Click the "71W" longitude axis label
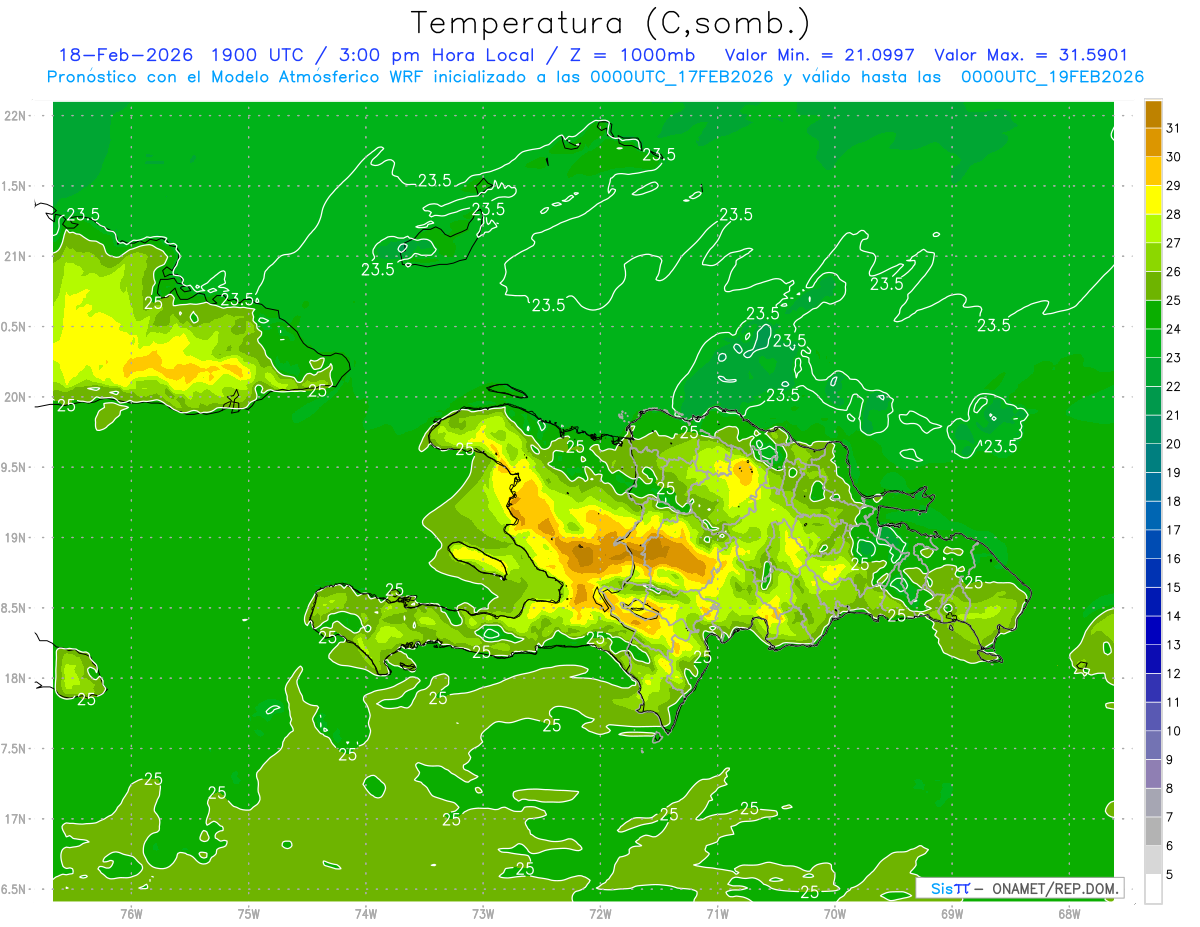The image size is (1200, 927). click(x=717, y=913)
